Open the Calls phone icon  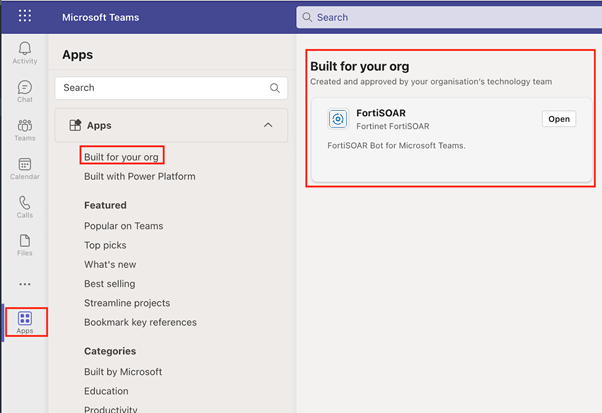(25, 206)
